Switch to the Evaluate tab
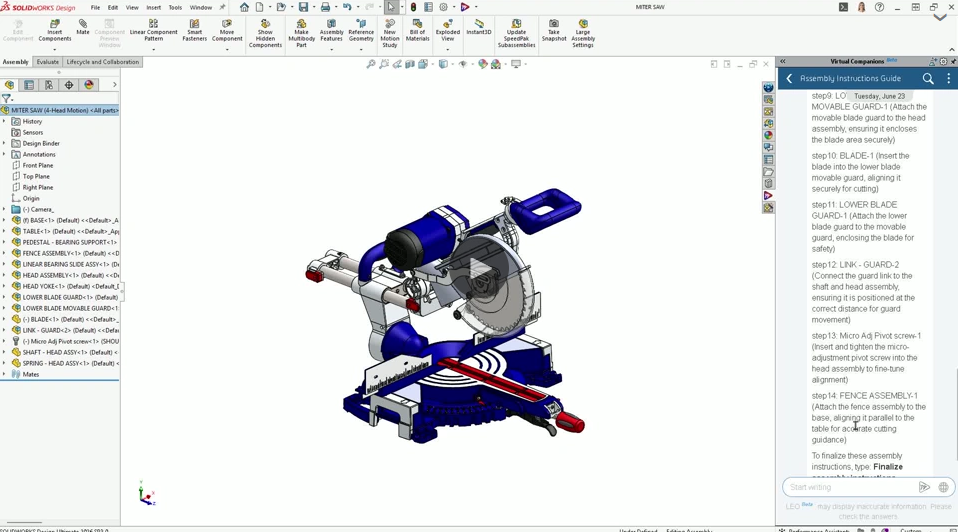Screen dimensions: 958x532 tap(47, 62)
